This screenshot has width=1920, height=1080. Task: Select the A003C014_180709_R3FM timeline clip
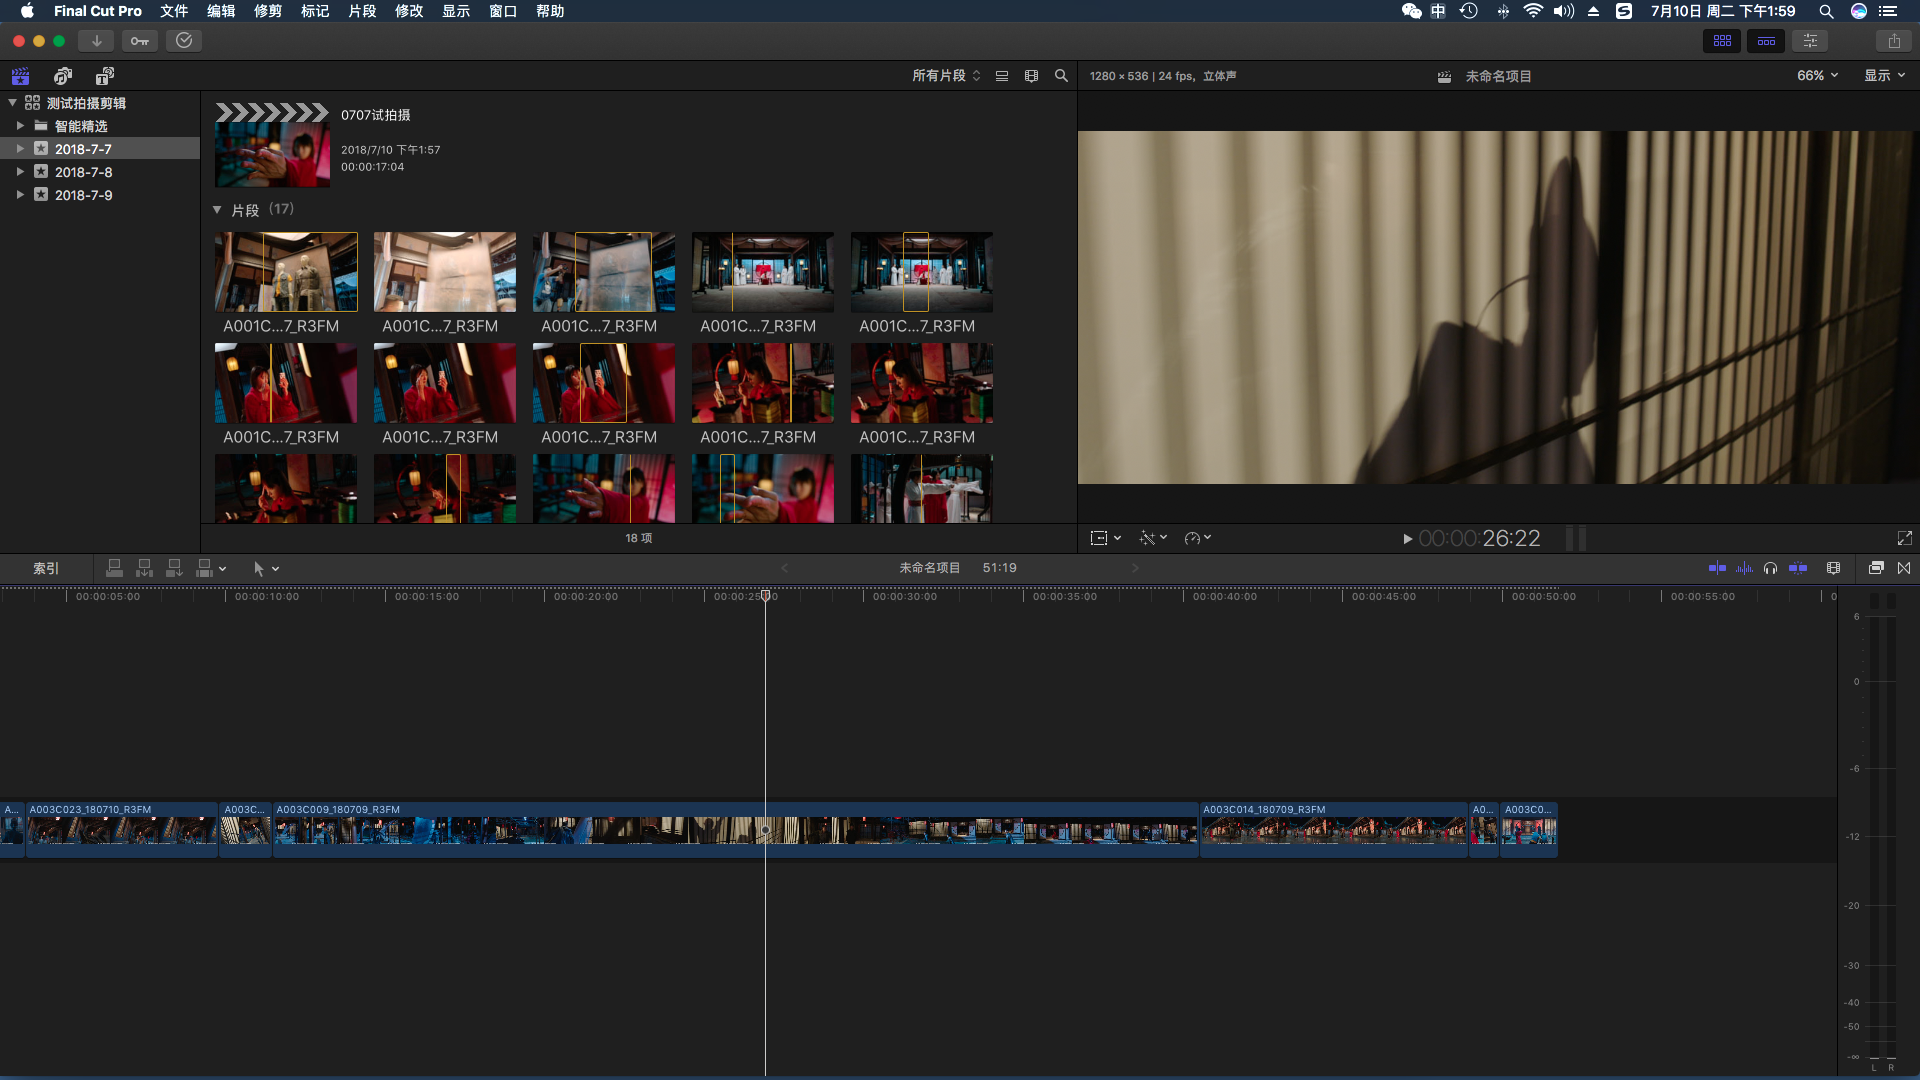1333,830
